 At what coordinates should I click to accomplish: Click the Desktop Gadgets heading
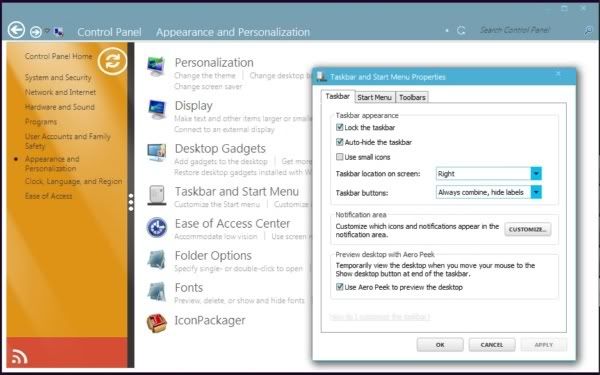(220, 148)
